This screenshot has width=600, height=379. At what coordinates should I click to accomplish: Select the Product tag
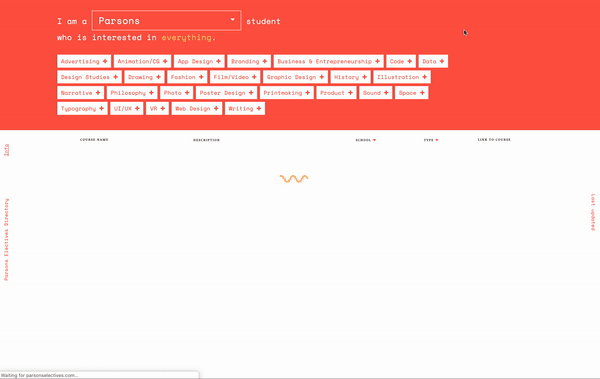pyautogui.click(x=337, y=93)
